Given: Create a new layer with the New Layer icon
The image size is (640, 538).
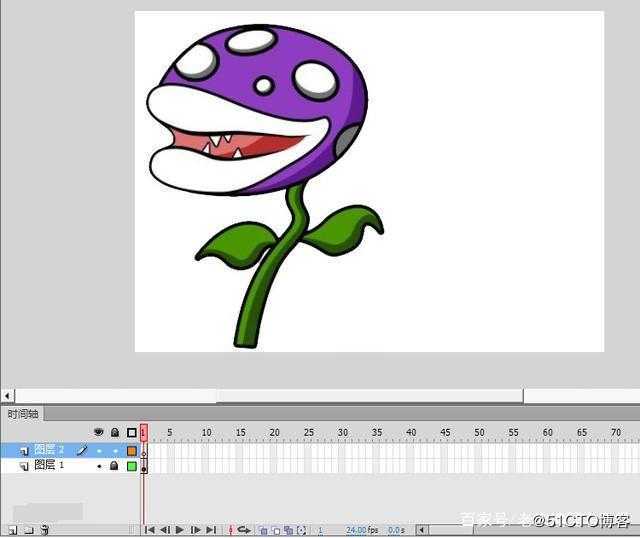Looking at the screenshot, I should (x=13, y=530).
